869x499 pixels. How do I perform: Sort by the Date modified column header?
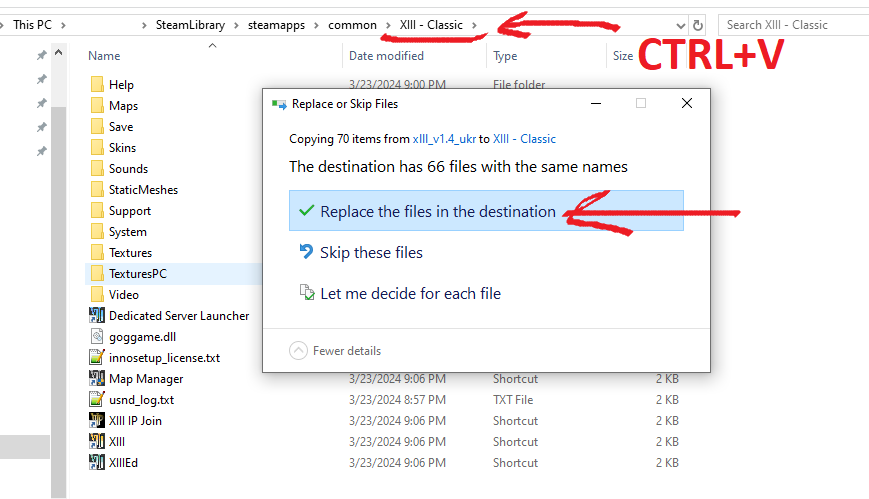click(x=386, y=56)
